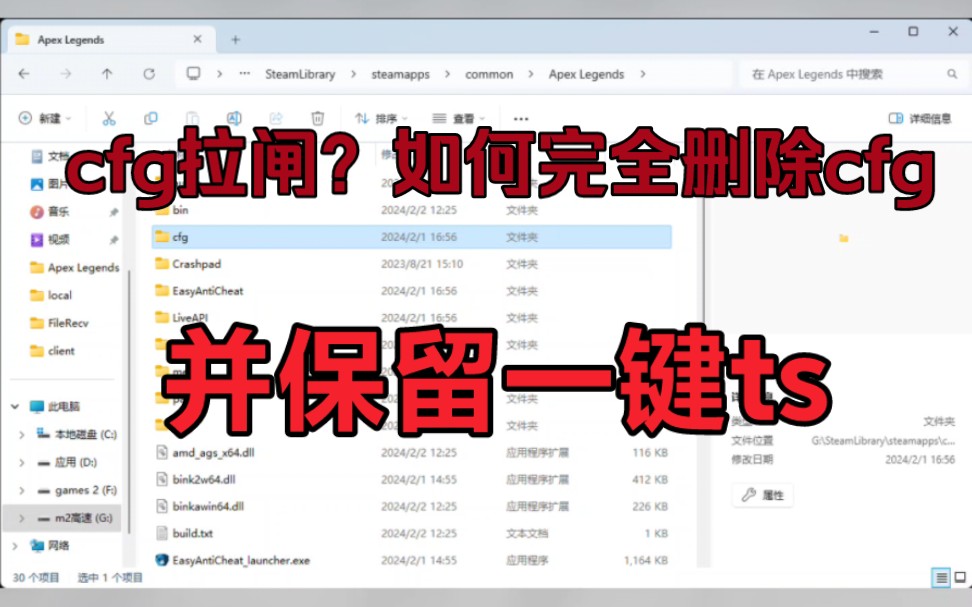Open steamapps in the breadcrumb path

point(399,73)
